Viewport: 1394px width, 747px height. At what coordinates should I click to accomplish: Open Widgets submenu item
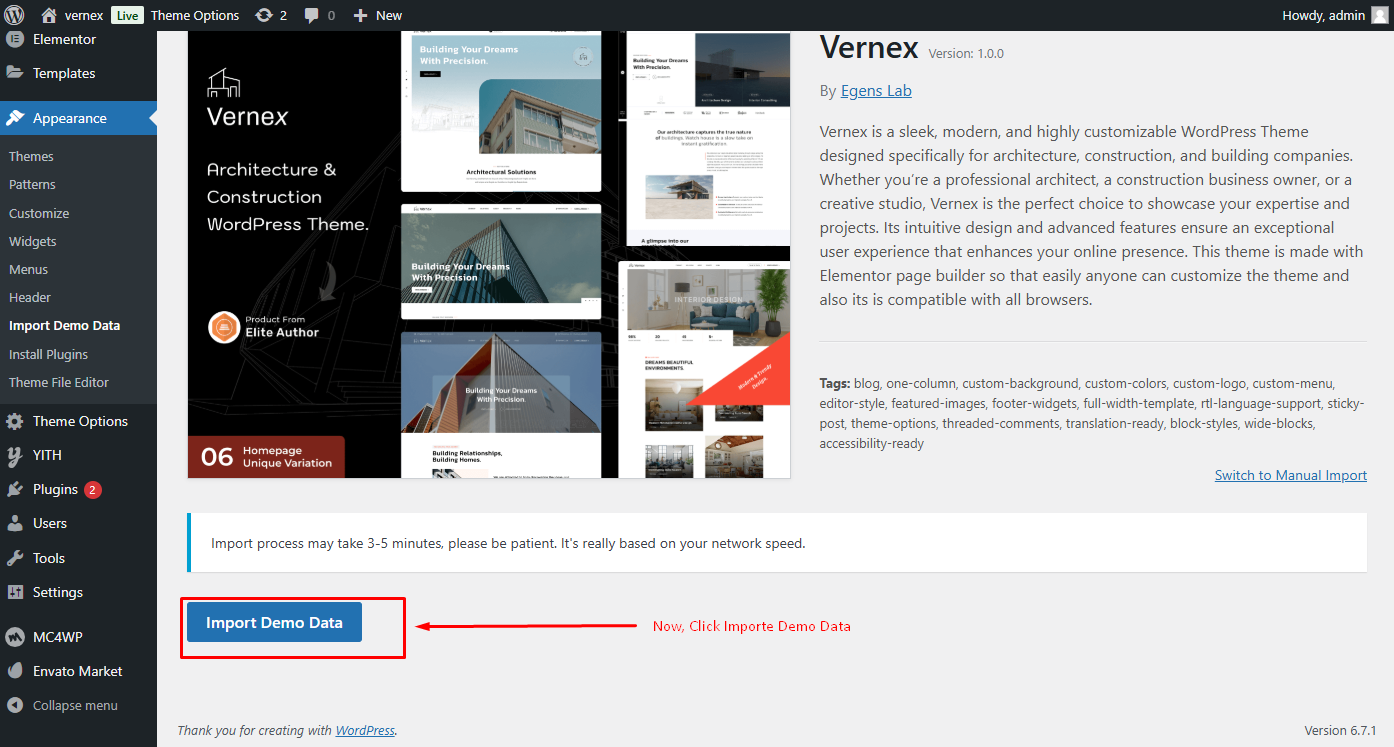33,241
